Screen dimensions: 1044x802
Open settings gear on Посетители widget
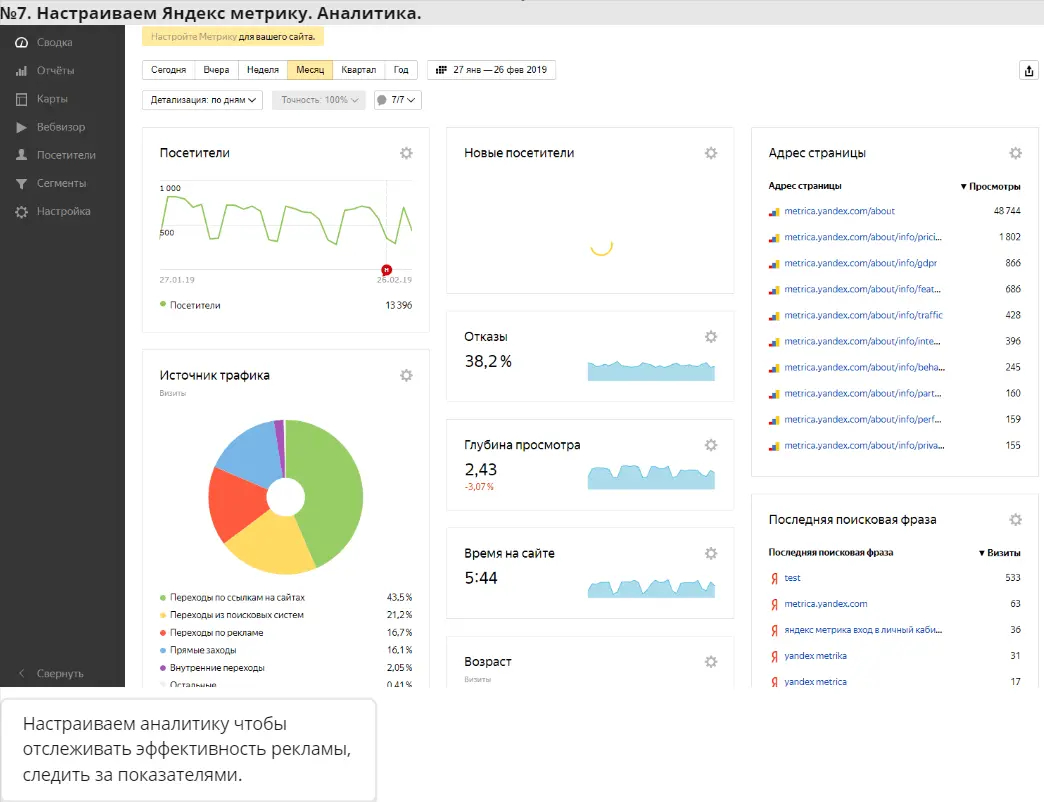tap(406, 153)
